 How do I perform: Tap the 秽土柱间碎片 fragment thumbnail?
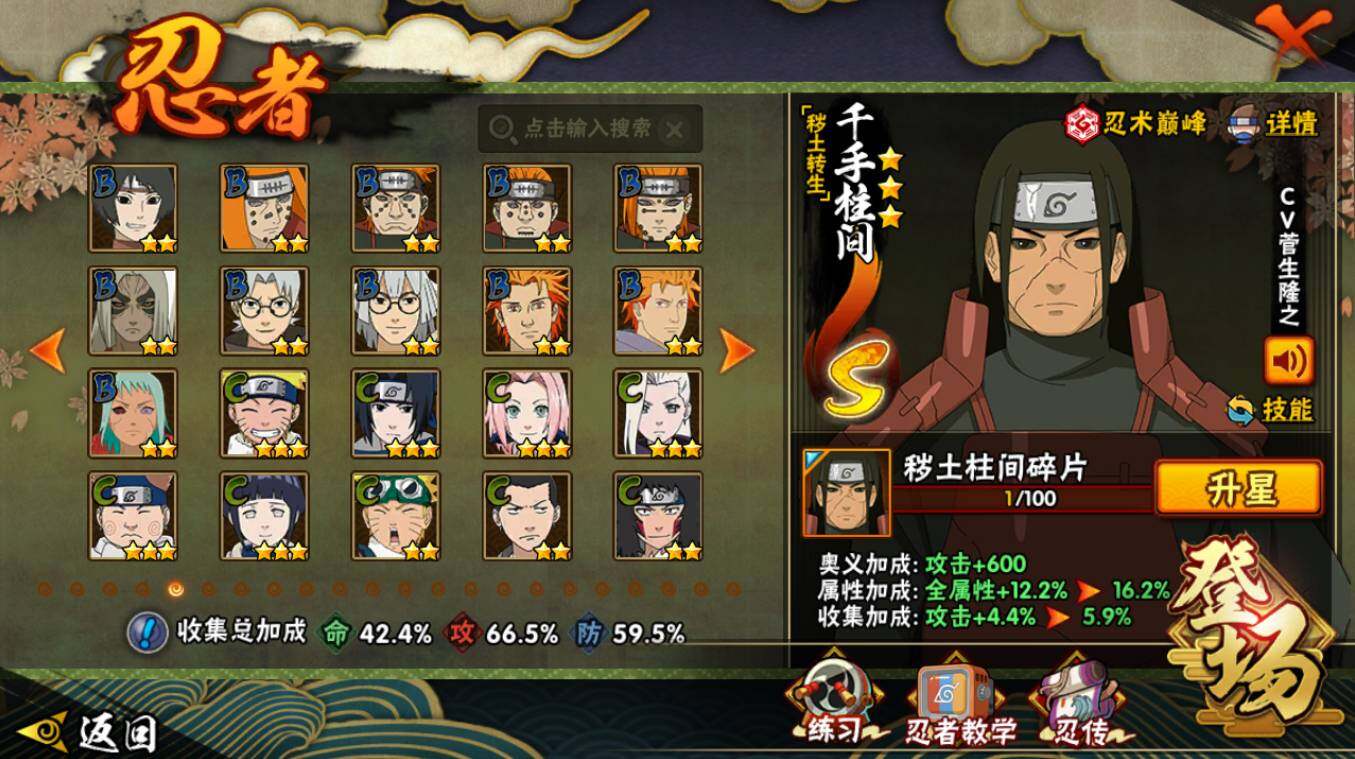(846, 493)
